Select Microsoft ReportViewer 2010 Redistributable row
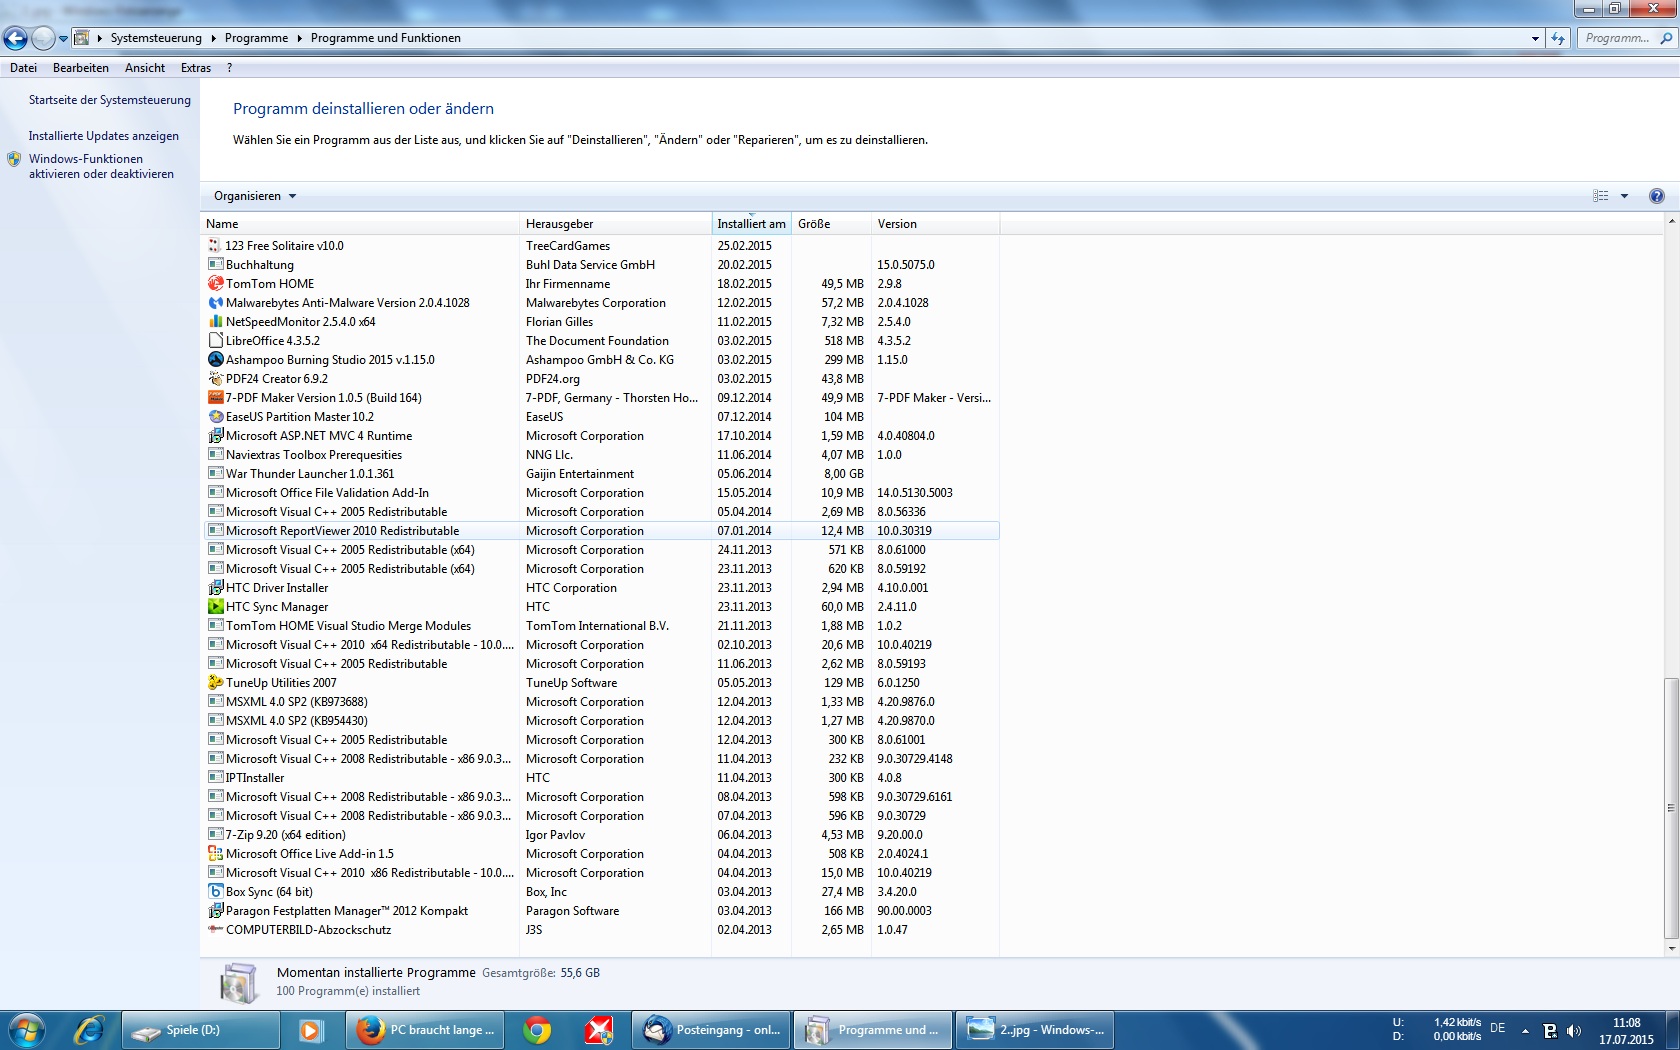 [601, 530]
